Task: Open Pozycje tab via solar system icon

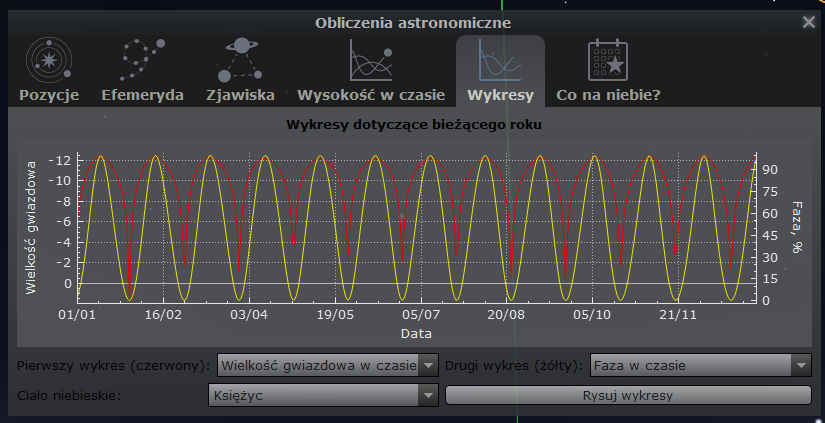Action: (48, 61)
